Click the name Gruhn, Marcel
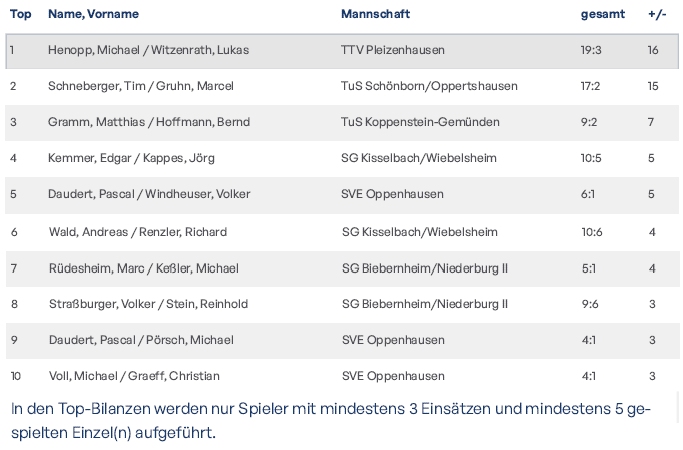Screen dimensions: 683x450 click(x=200, y=86)
